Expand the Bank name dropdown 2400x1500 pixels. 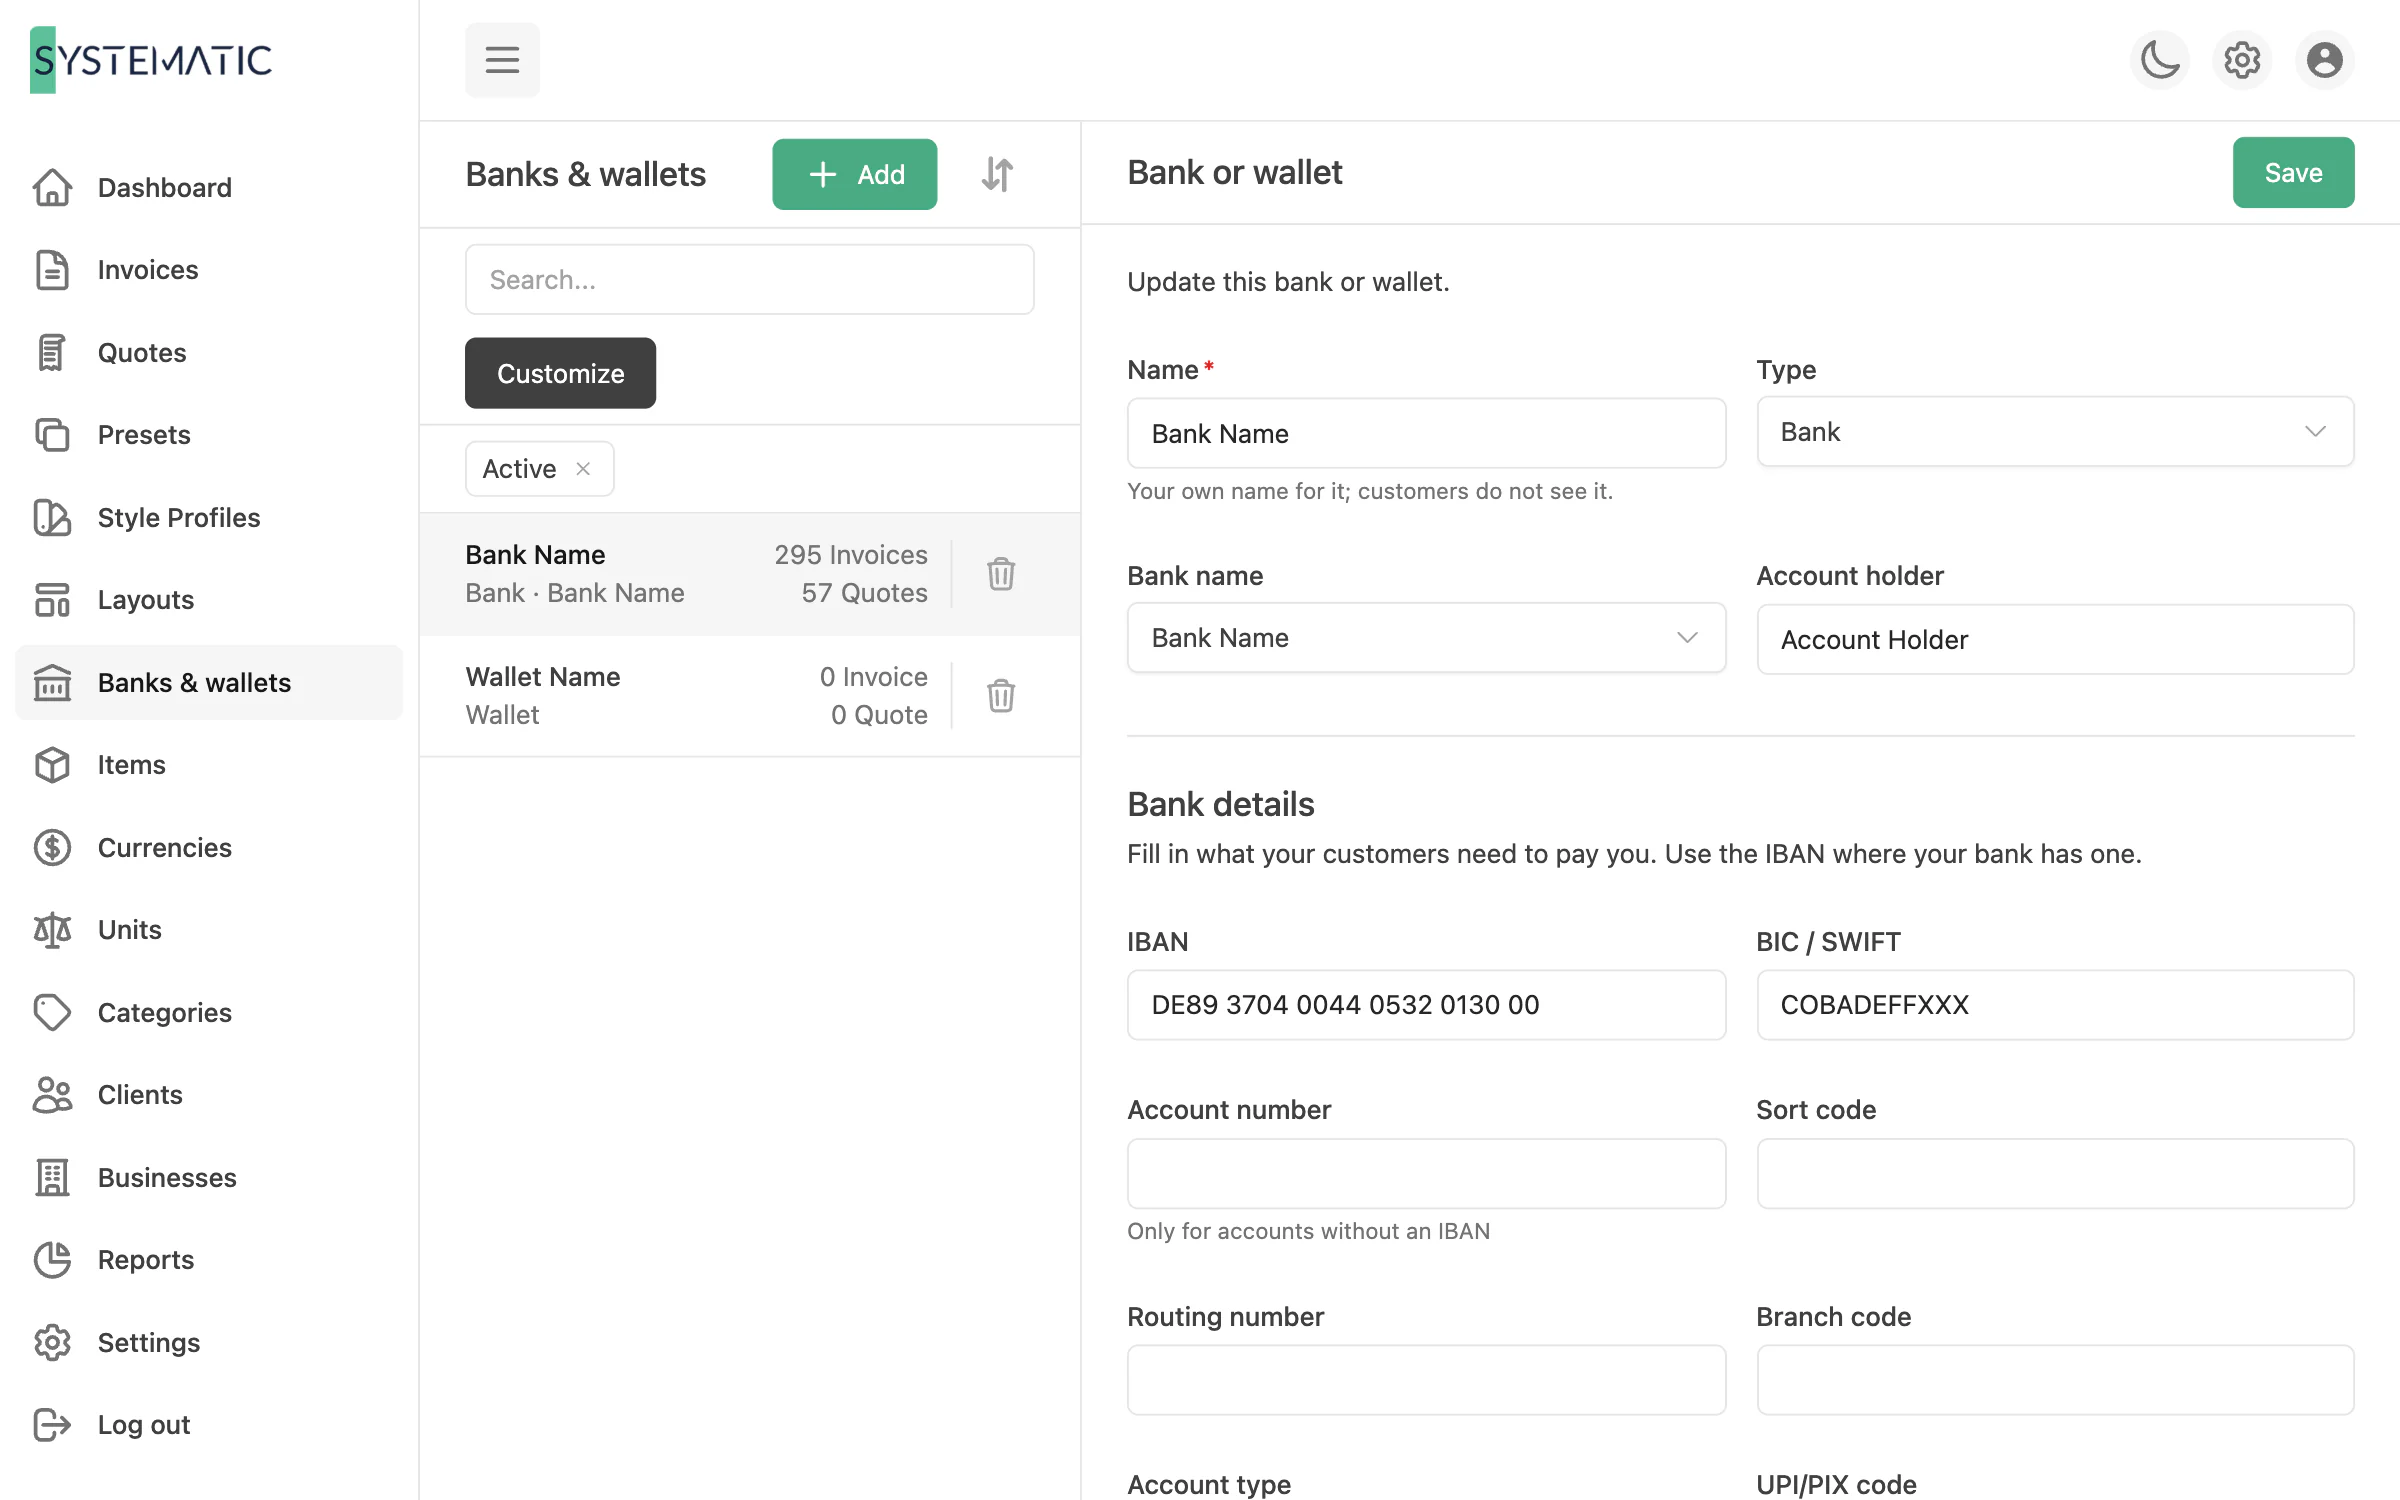pyautogui.click(x=1426, y=638)
